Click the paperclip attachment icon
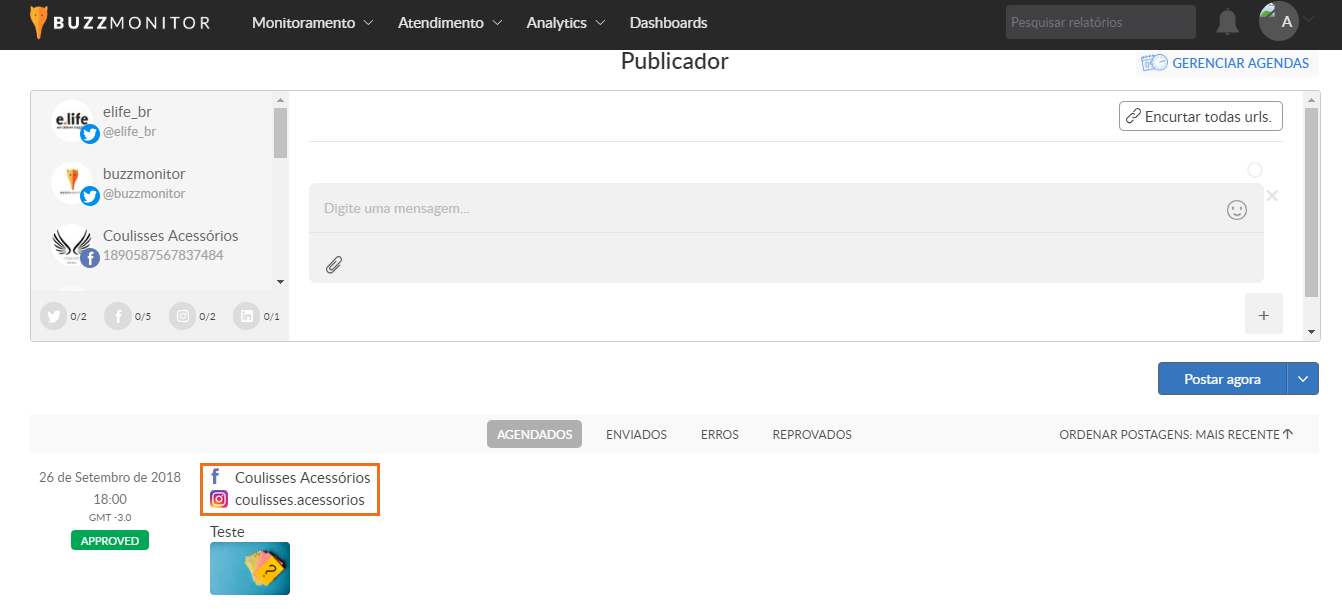The image size is (1342, 609). (x=334, y=265)
